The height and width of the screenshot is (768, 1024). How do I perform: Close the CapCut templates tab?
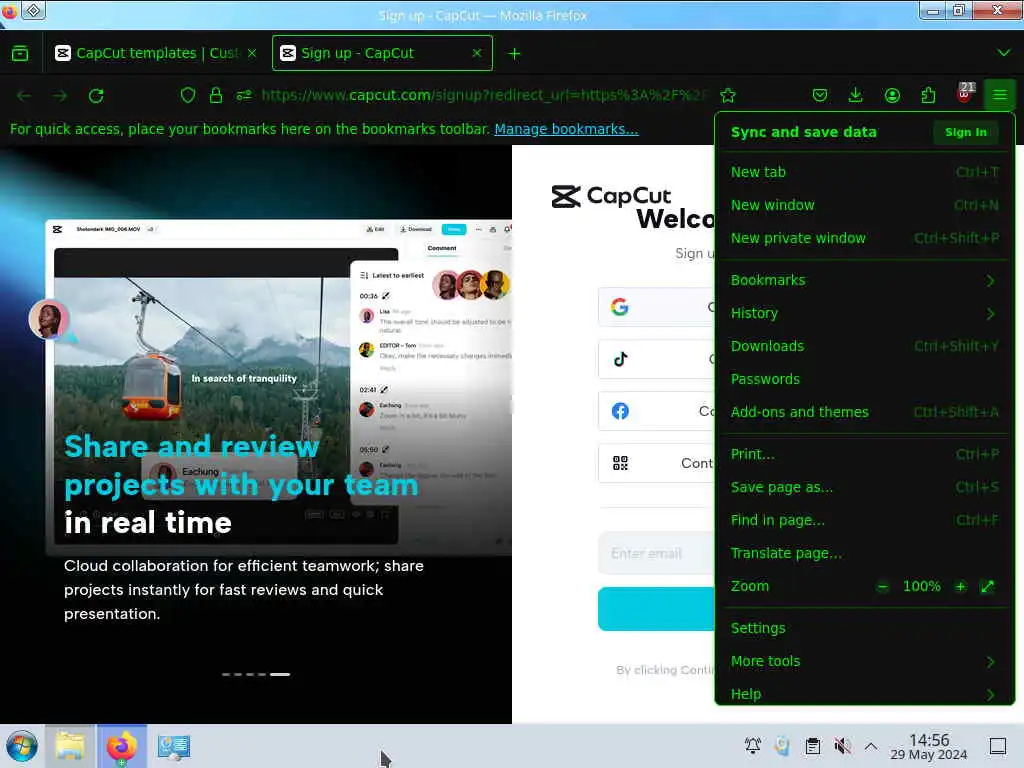tap(252, 53)
